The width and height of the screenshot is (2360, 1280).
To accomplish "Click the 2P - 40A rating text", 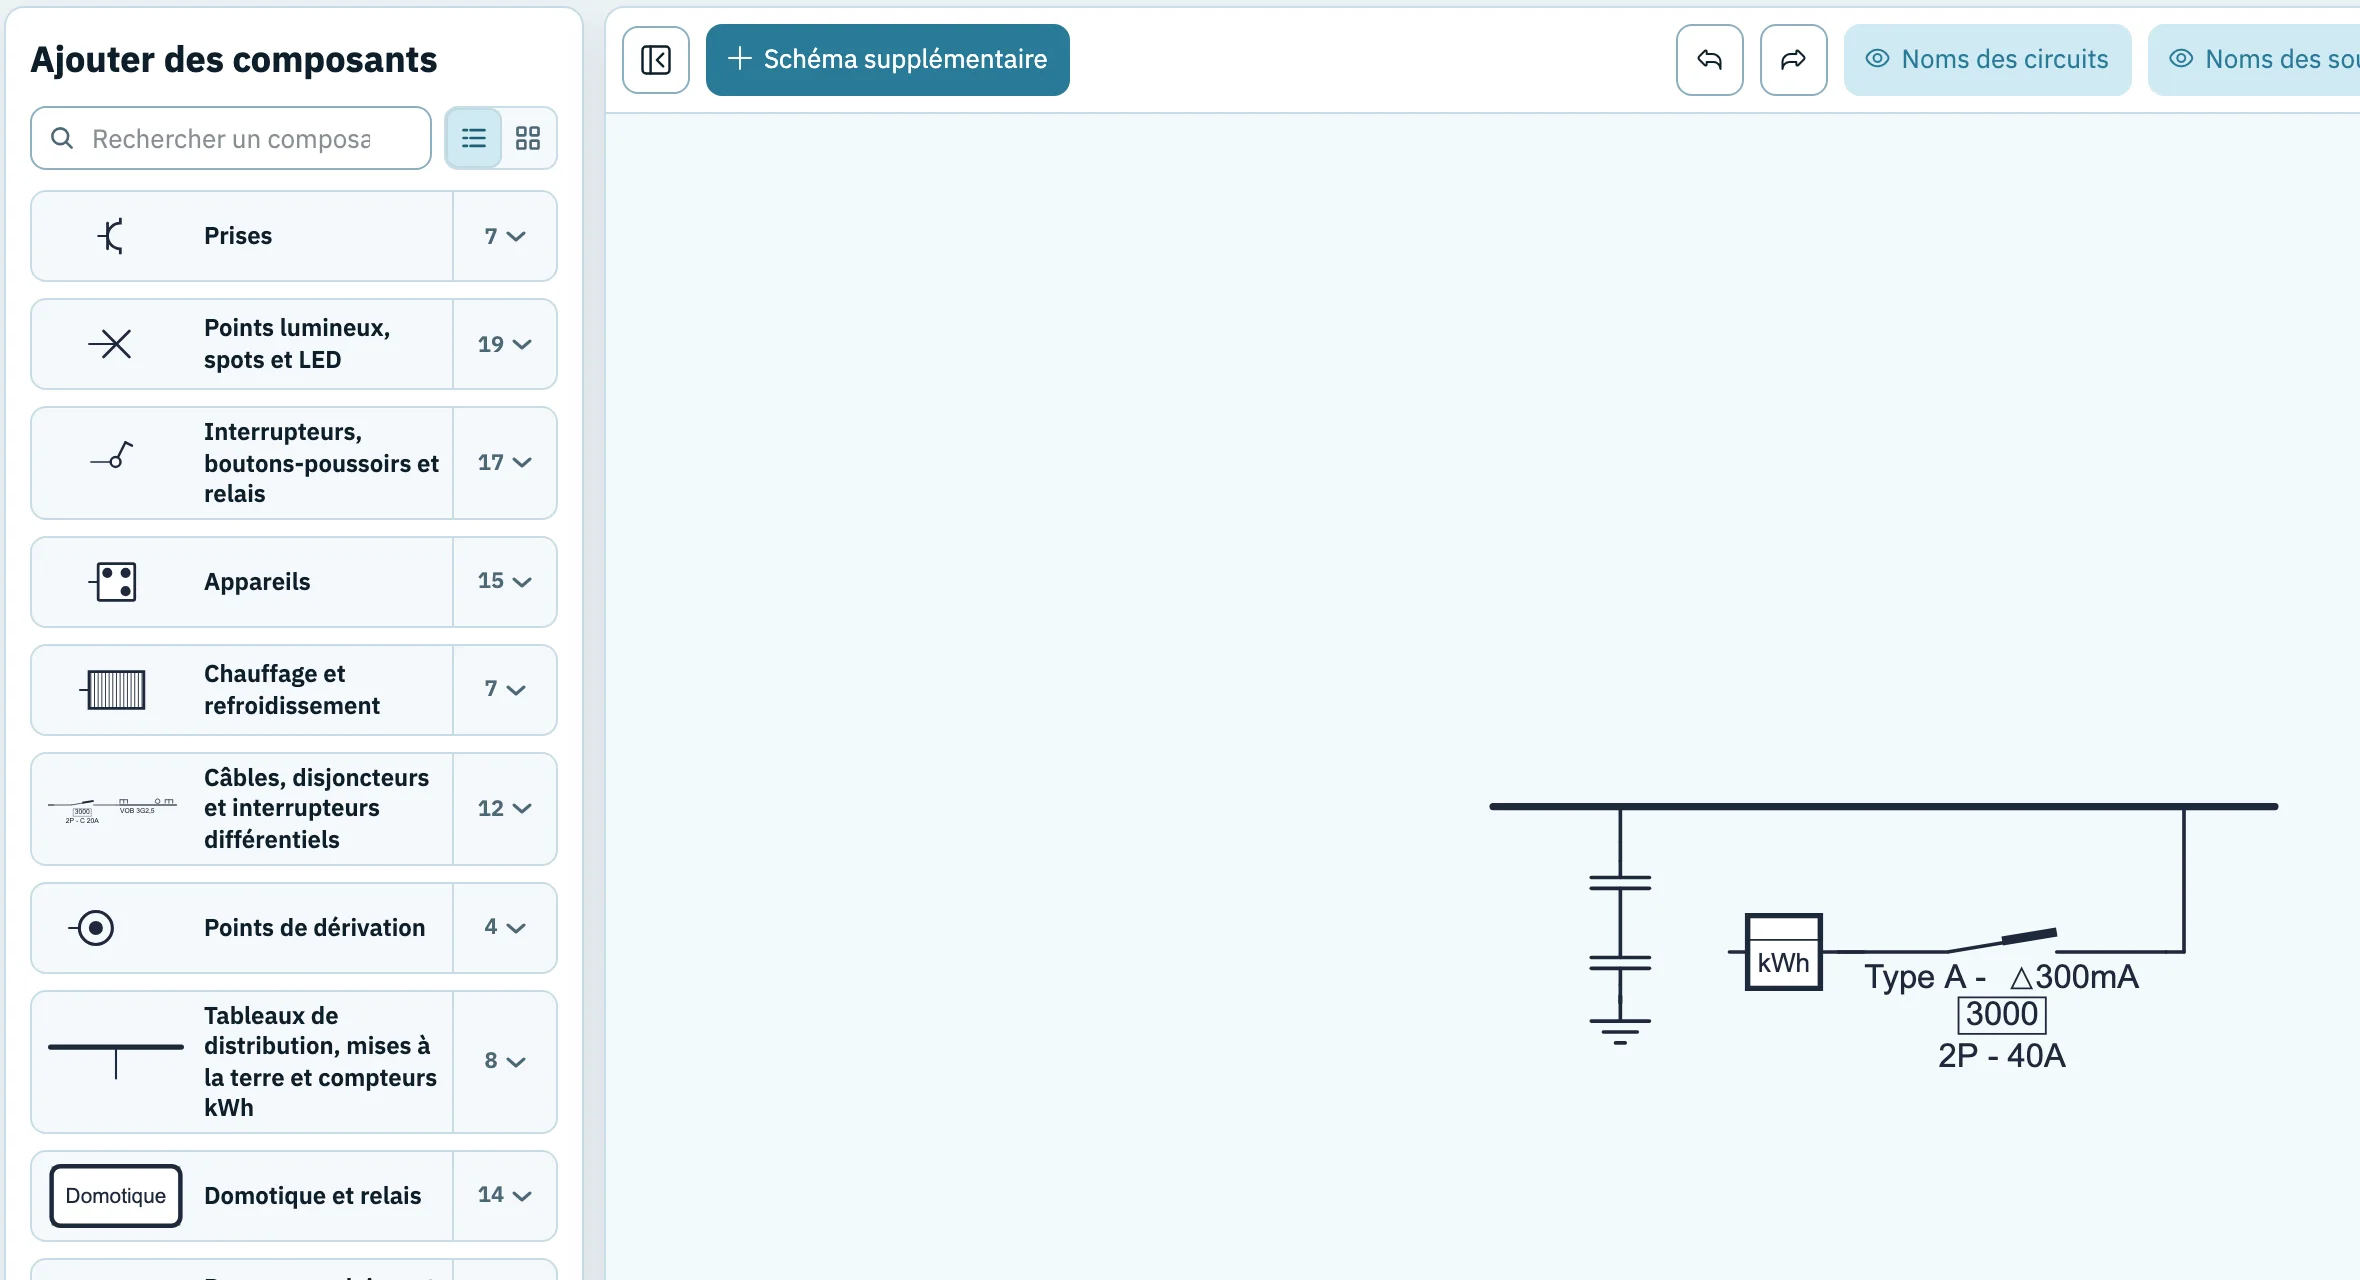I will click(x=2001, y=1056).
